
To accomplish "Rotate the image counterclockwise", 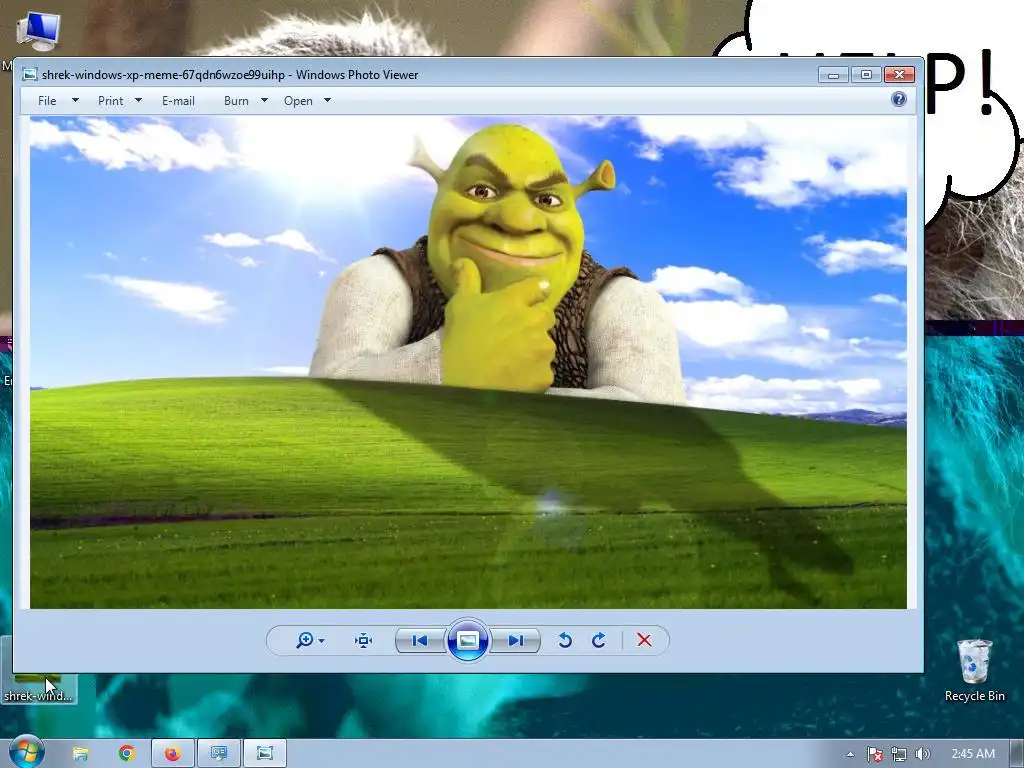I will coord(566,641).
